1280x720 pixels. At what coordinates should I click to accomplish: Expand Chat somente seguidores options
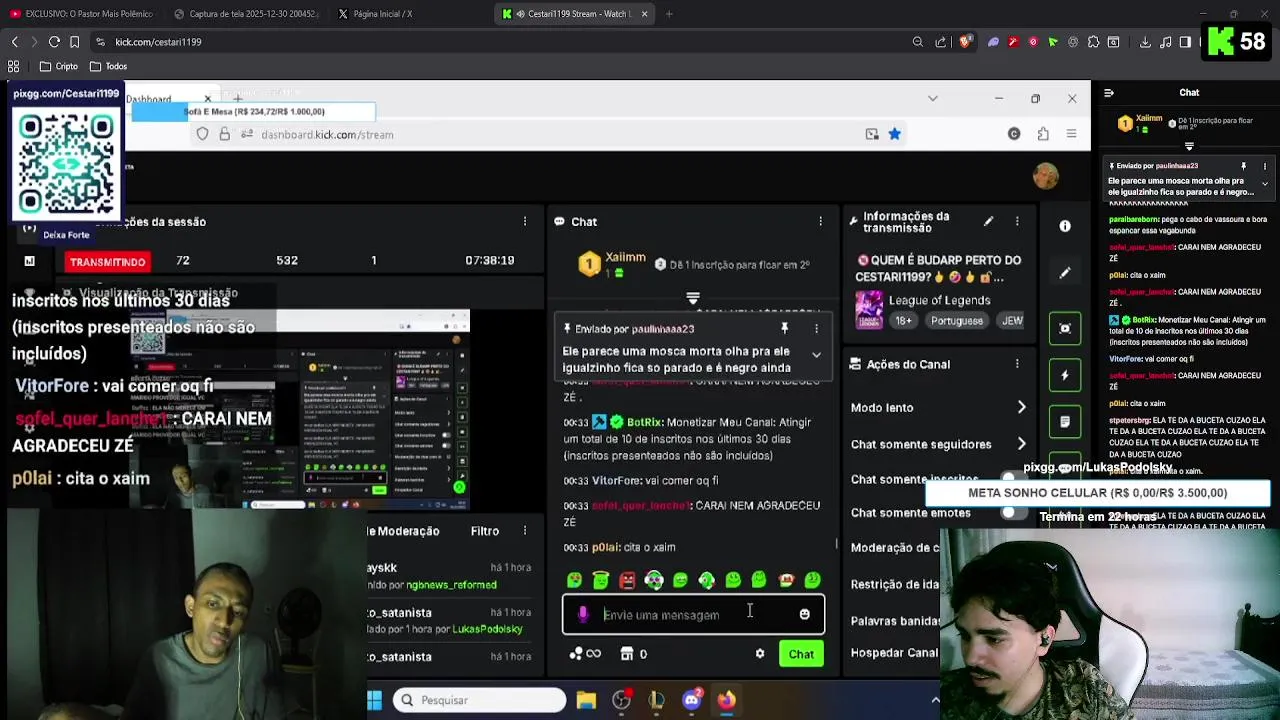point(1021,444)
